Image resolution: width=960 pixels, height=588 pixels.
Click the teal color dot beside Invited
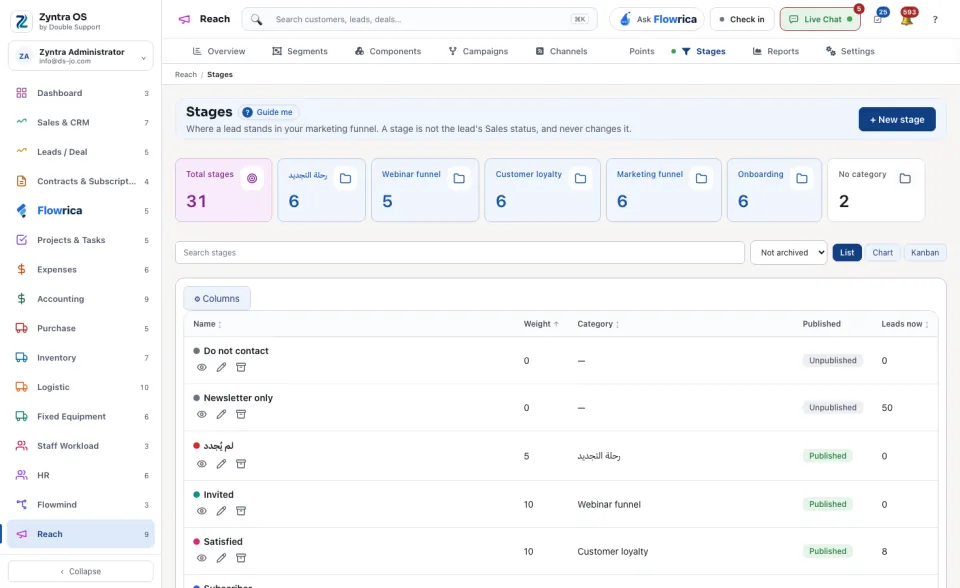coord(197,494)
